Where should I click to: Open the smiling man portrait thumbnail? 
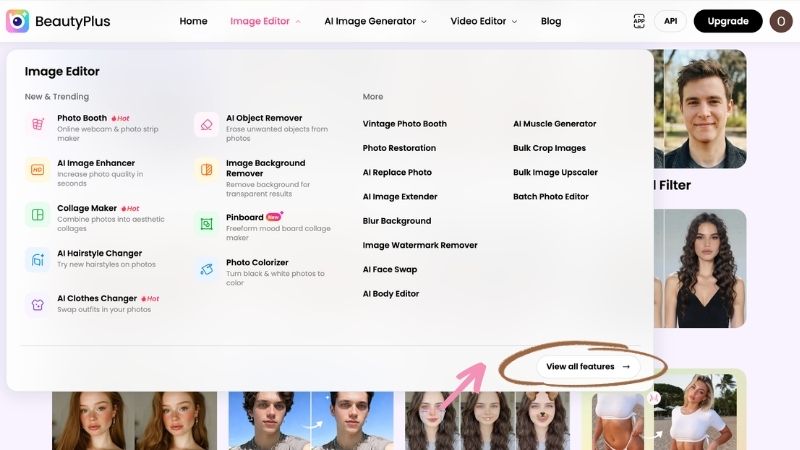700,109
